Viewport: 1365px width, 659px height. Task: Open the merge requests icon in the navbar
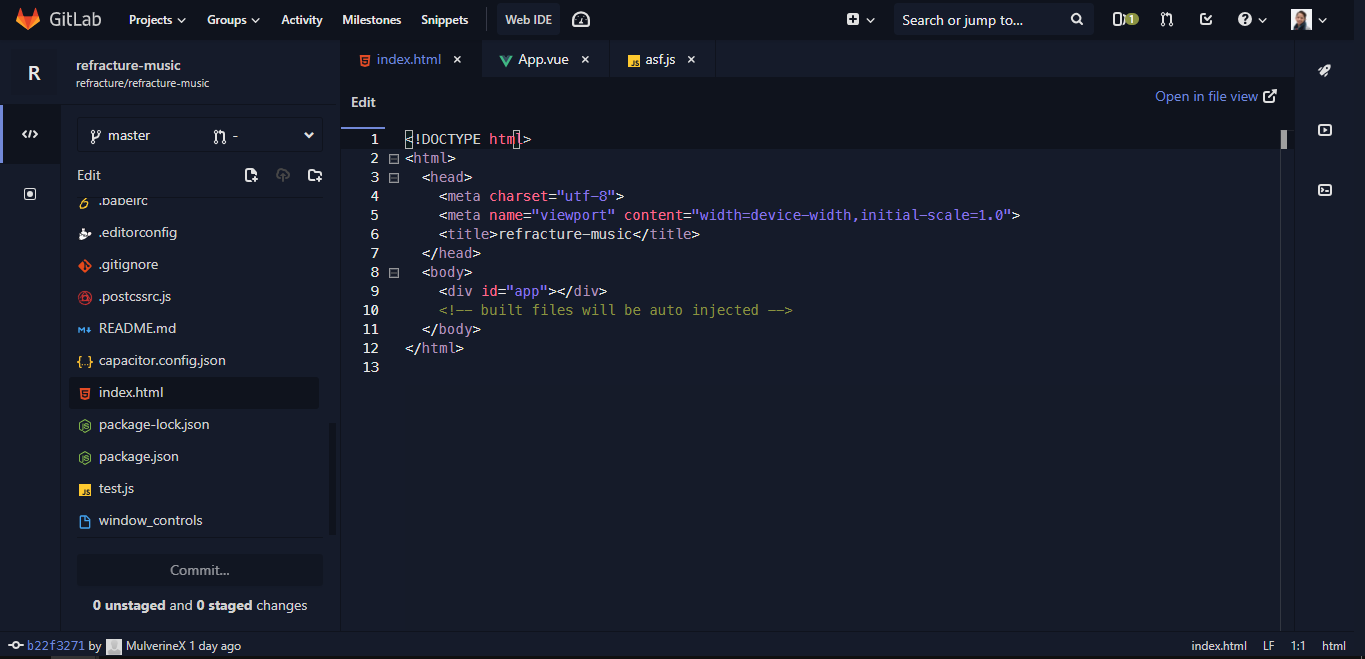click(1166, 19)
